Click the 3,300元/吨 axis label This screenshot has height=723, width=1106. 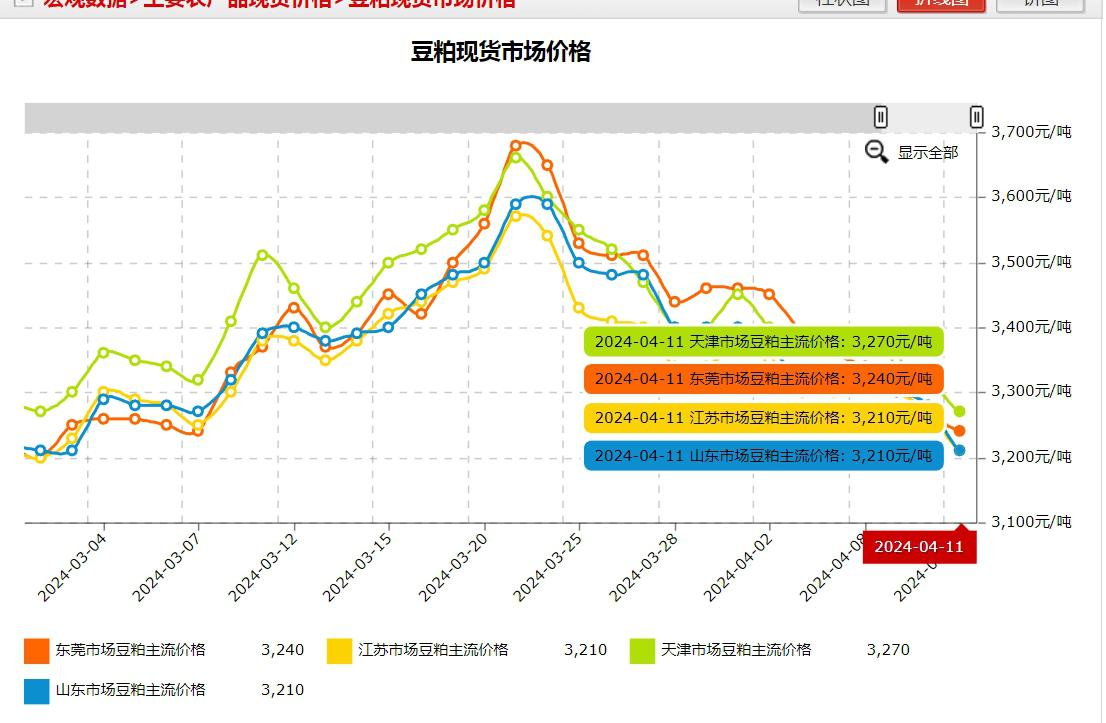point(1031,391)
